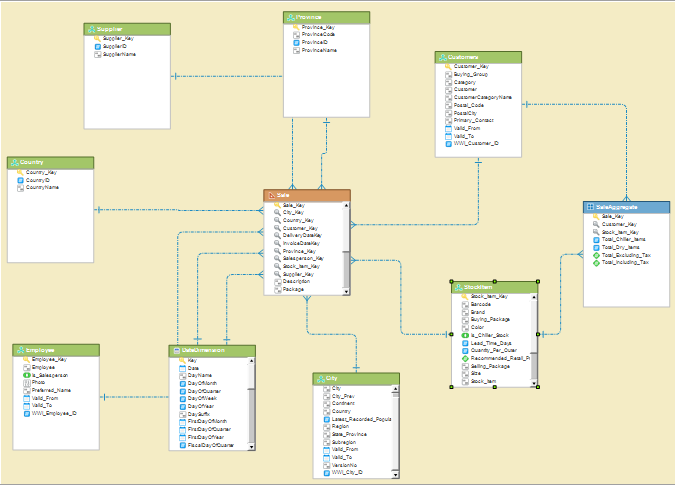Click the Sale fact table header icon

(271, 195)
